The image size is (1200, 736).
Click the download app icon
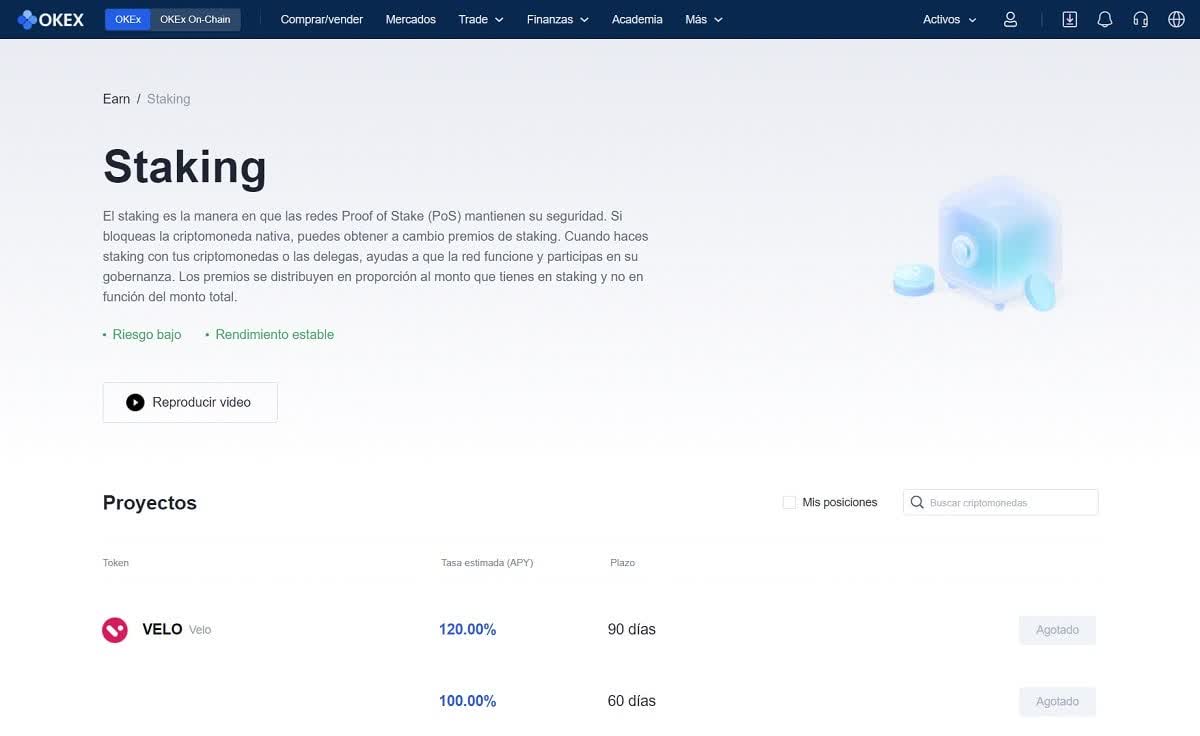(x=1069, y=19)
